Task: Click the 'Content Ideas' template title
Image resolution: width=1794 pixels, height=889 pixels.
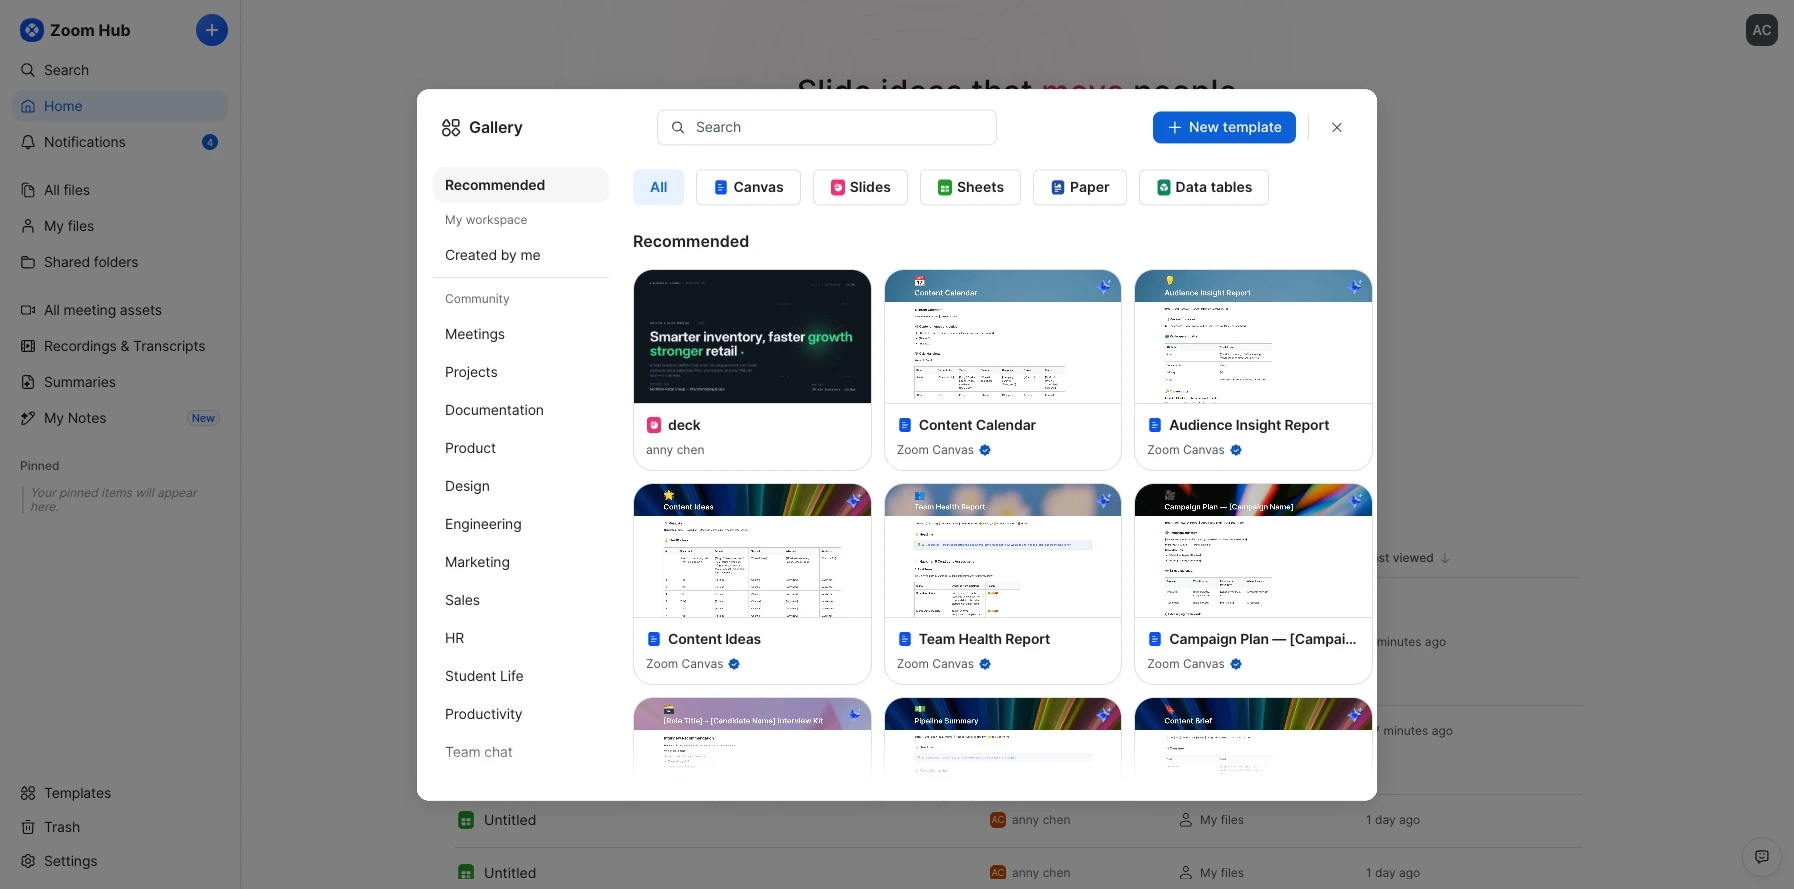Action: (x=714, y=639)
